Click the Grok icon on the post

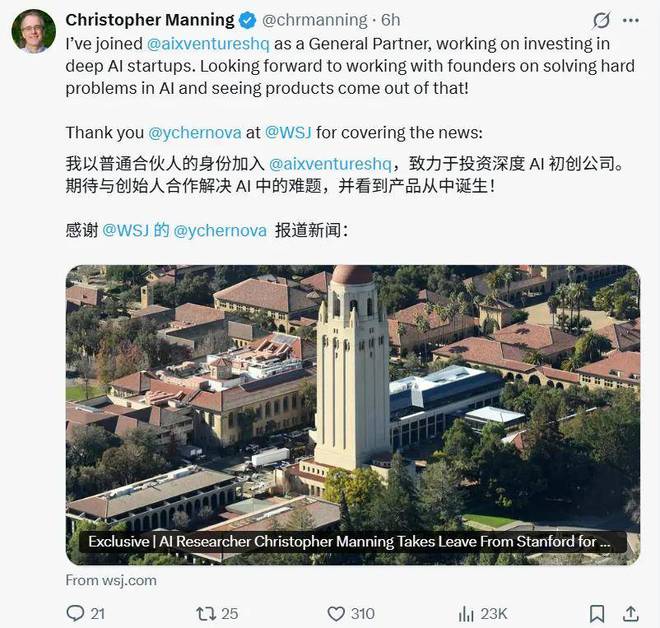[x=601, y=20]
